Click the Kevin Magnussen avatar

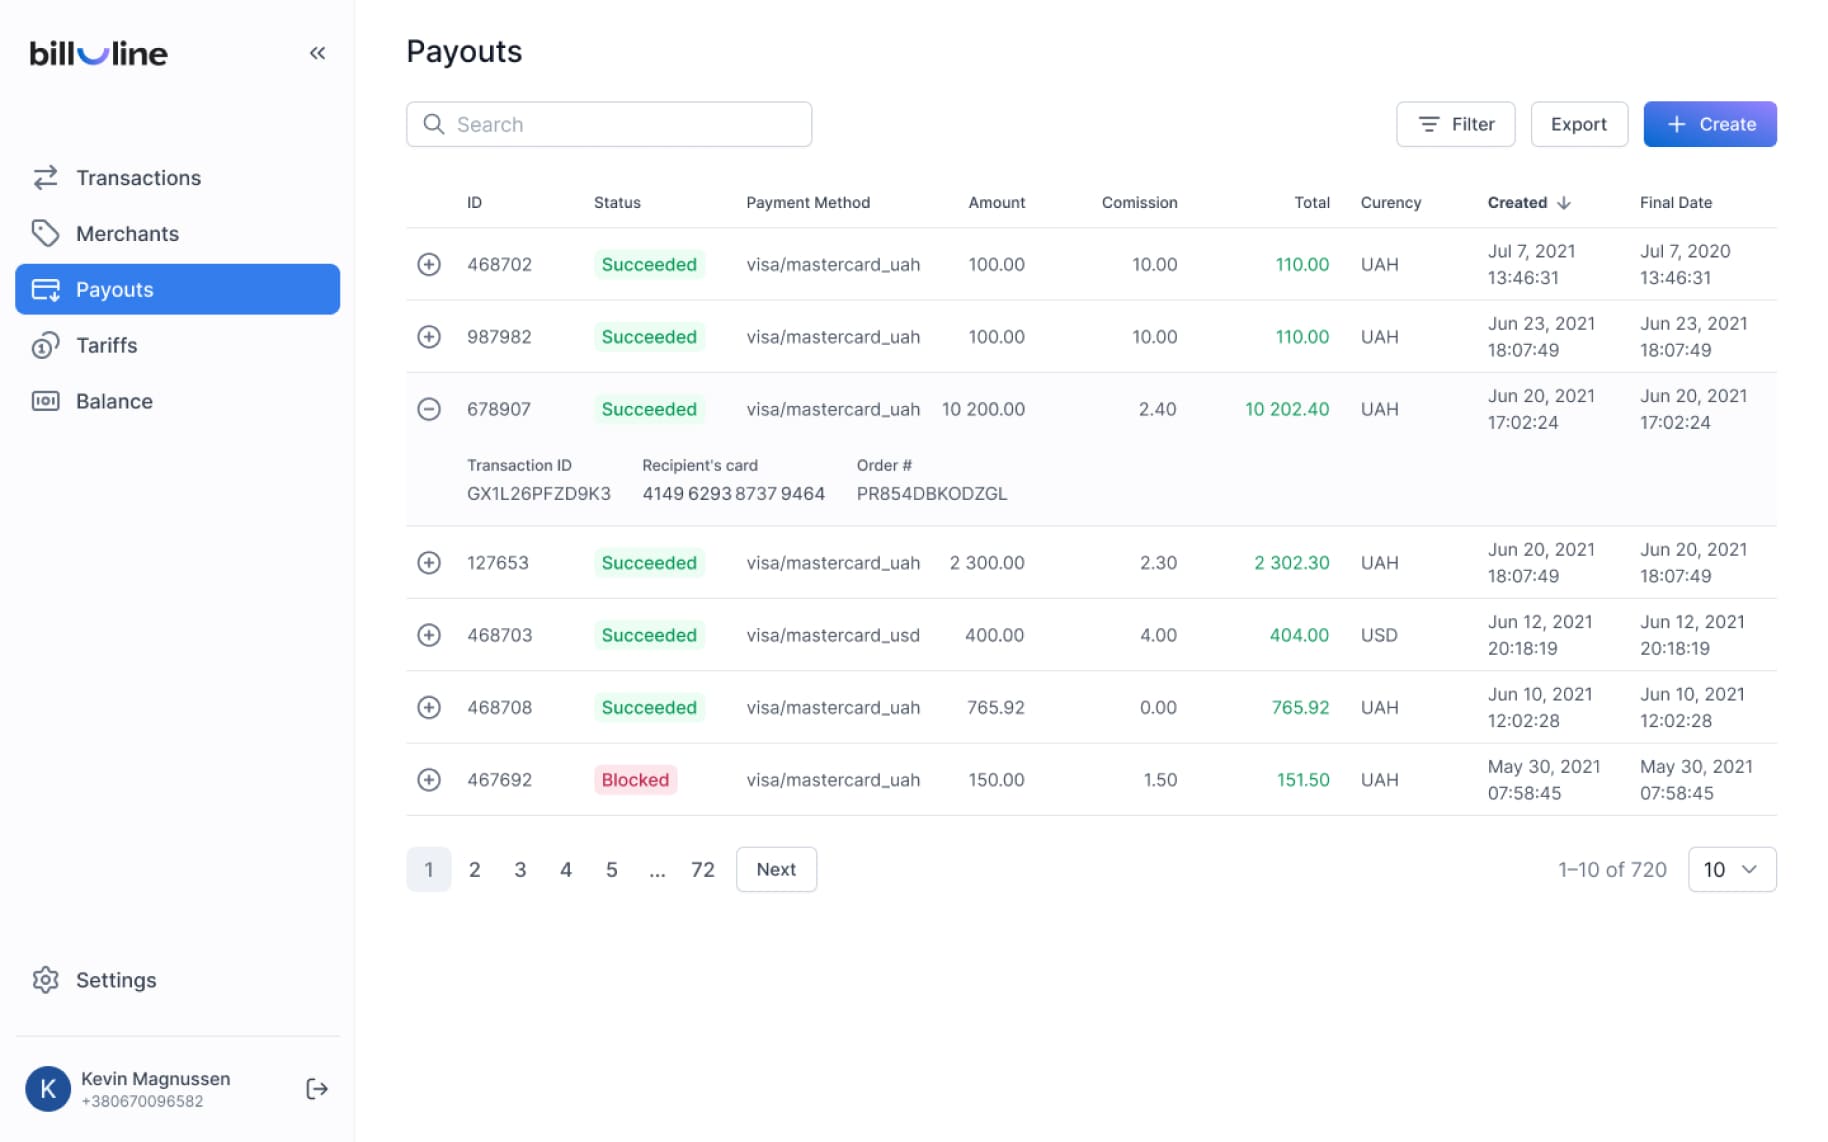pos(48,1089)
